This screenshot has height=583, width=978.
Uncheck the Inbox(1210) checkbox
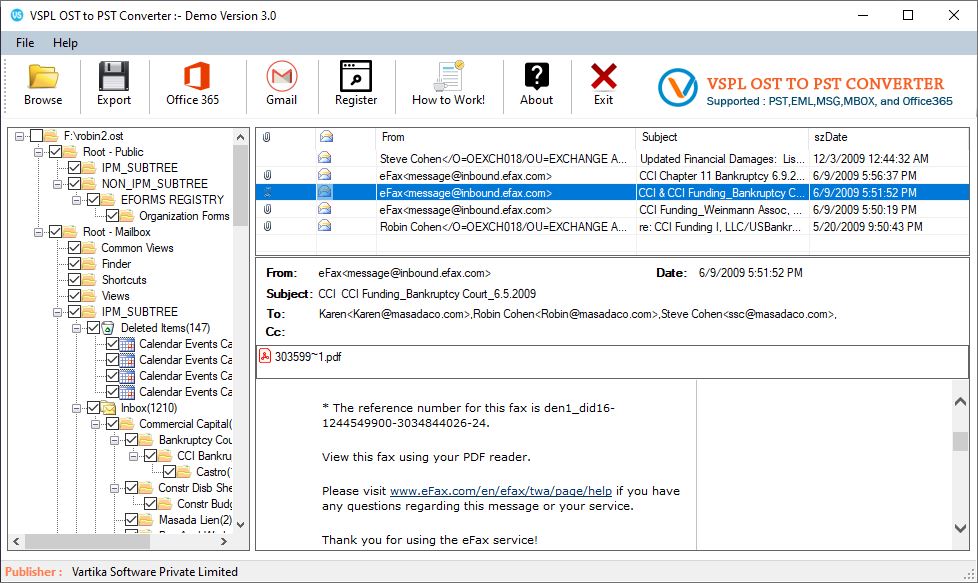pyautogui.click(x=93, y=408)
